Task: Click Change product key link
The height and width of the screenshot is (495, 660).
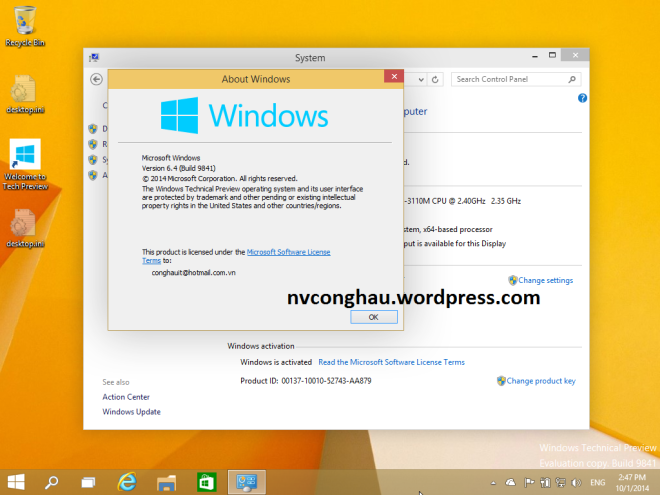Action: tap(541, 381)
